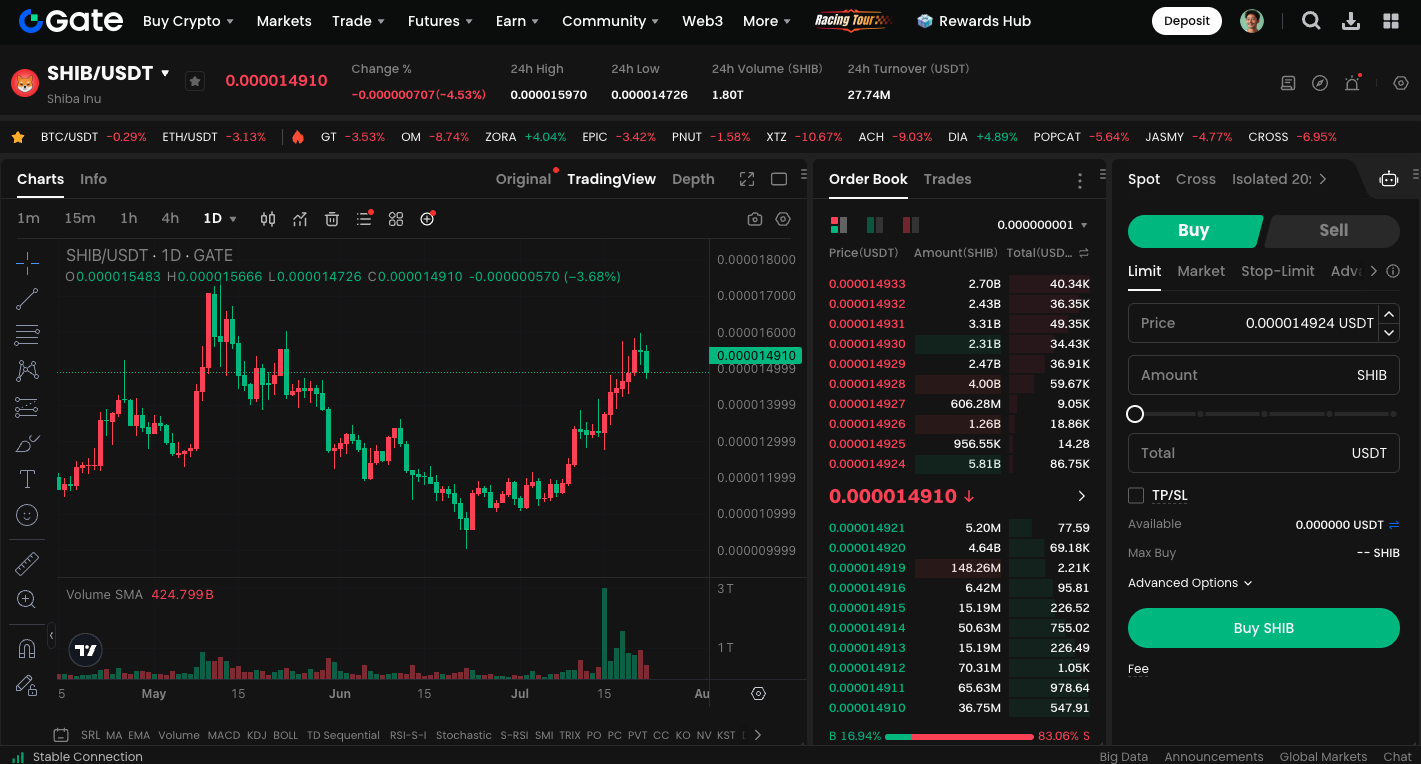Switch to the Sell toggle
This screenshot has height=764, width=1421.
[1333, 230]
